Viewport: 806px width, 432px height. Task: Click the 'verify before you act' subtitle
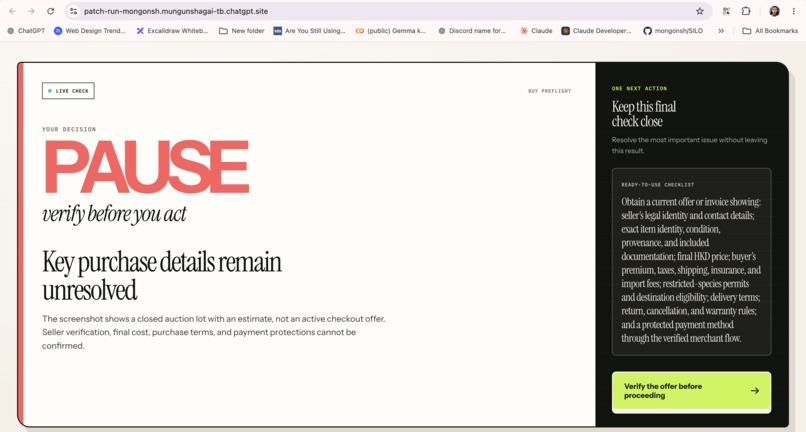(114, 213)
